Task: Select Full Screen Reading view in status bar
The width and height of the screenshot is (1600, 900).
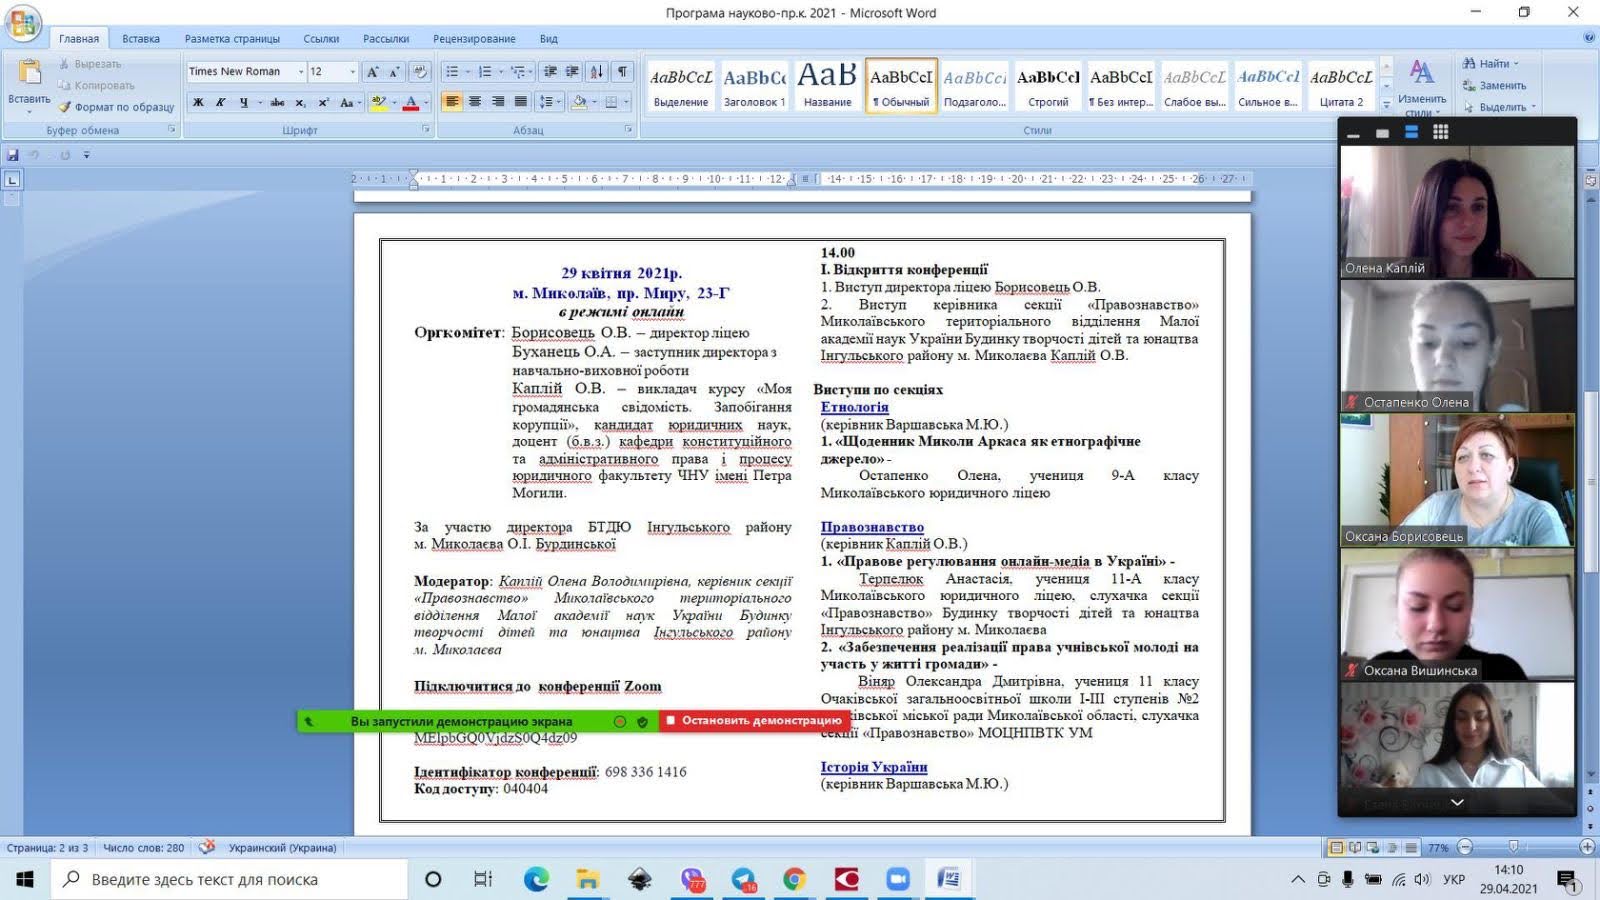Action: [x=1355, y=848]
